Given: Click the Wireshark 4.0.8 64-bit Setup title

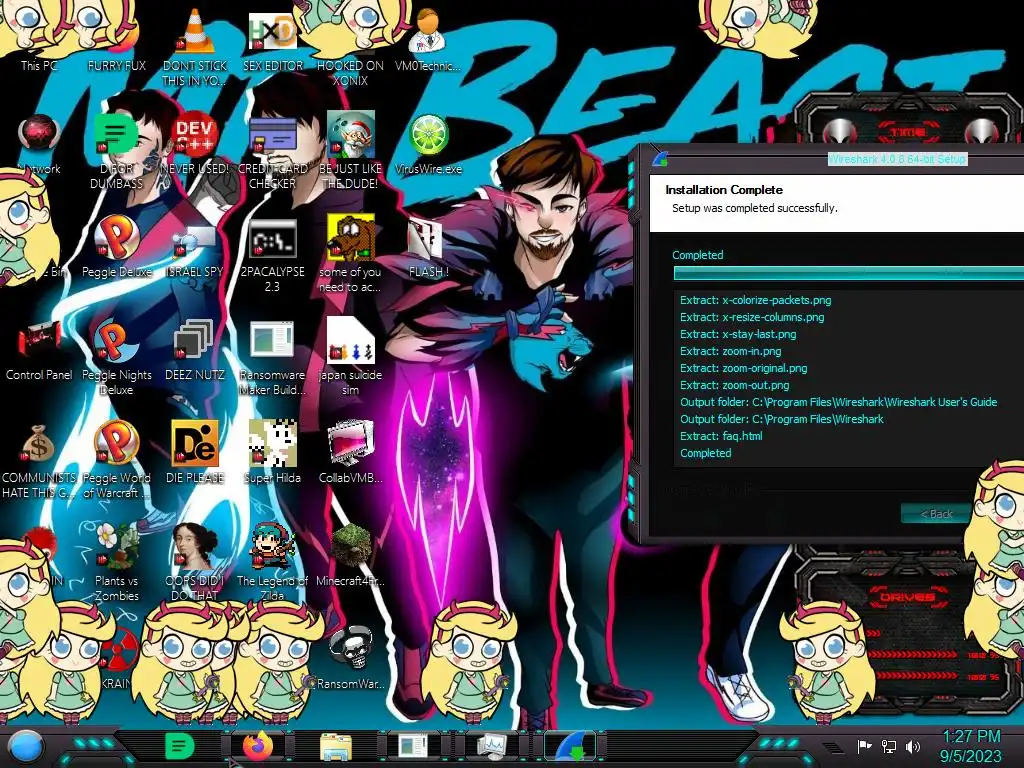Looking at the screenshot, I should (897, 159).
